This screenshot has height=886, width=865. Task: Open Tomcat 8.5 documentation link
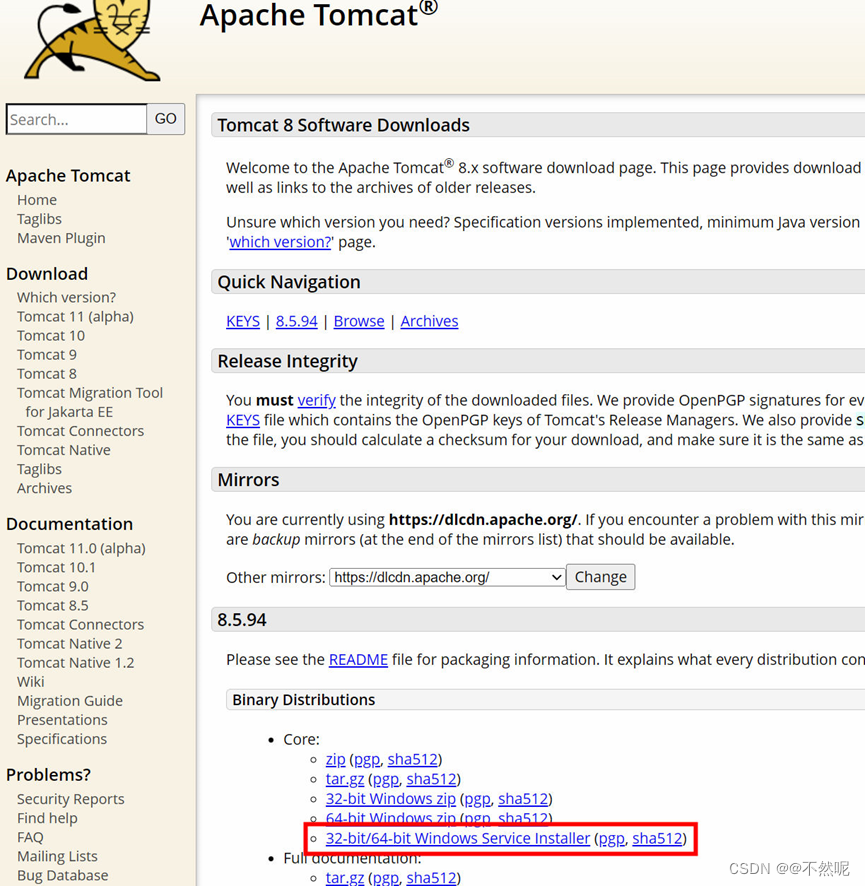coord(53,606)
